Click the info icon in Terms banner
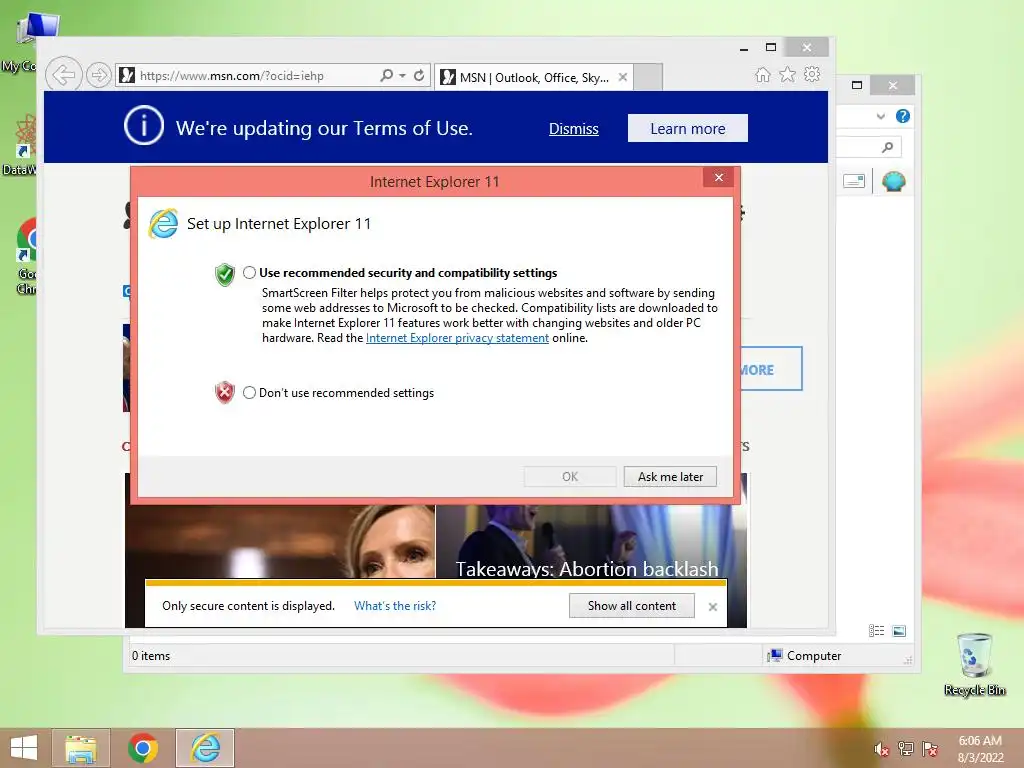Screen dimensions: 1024x768 point(144,125)
